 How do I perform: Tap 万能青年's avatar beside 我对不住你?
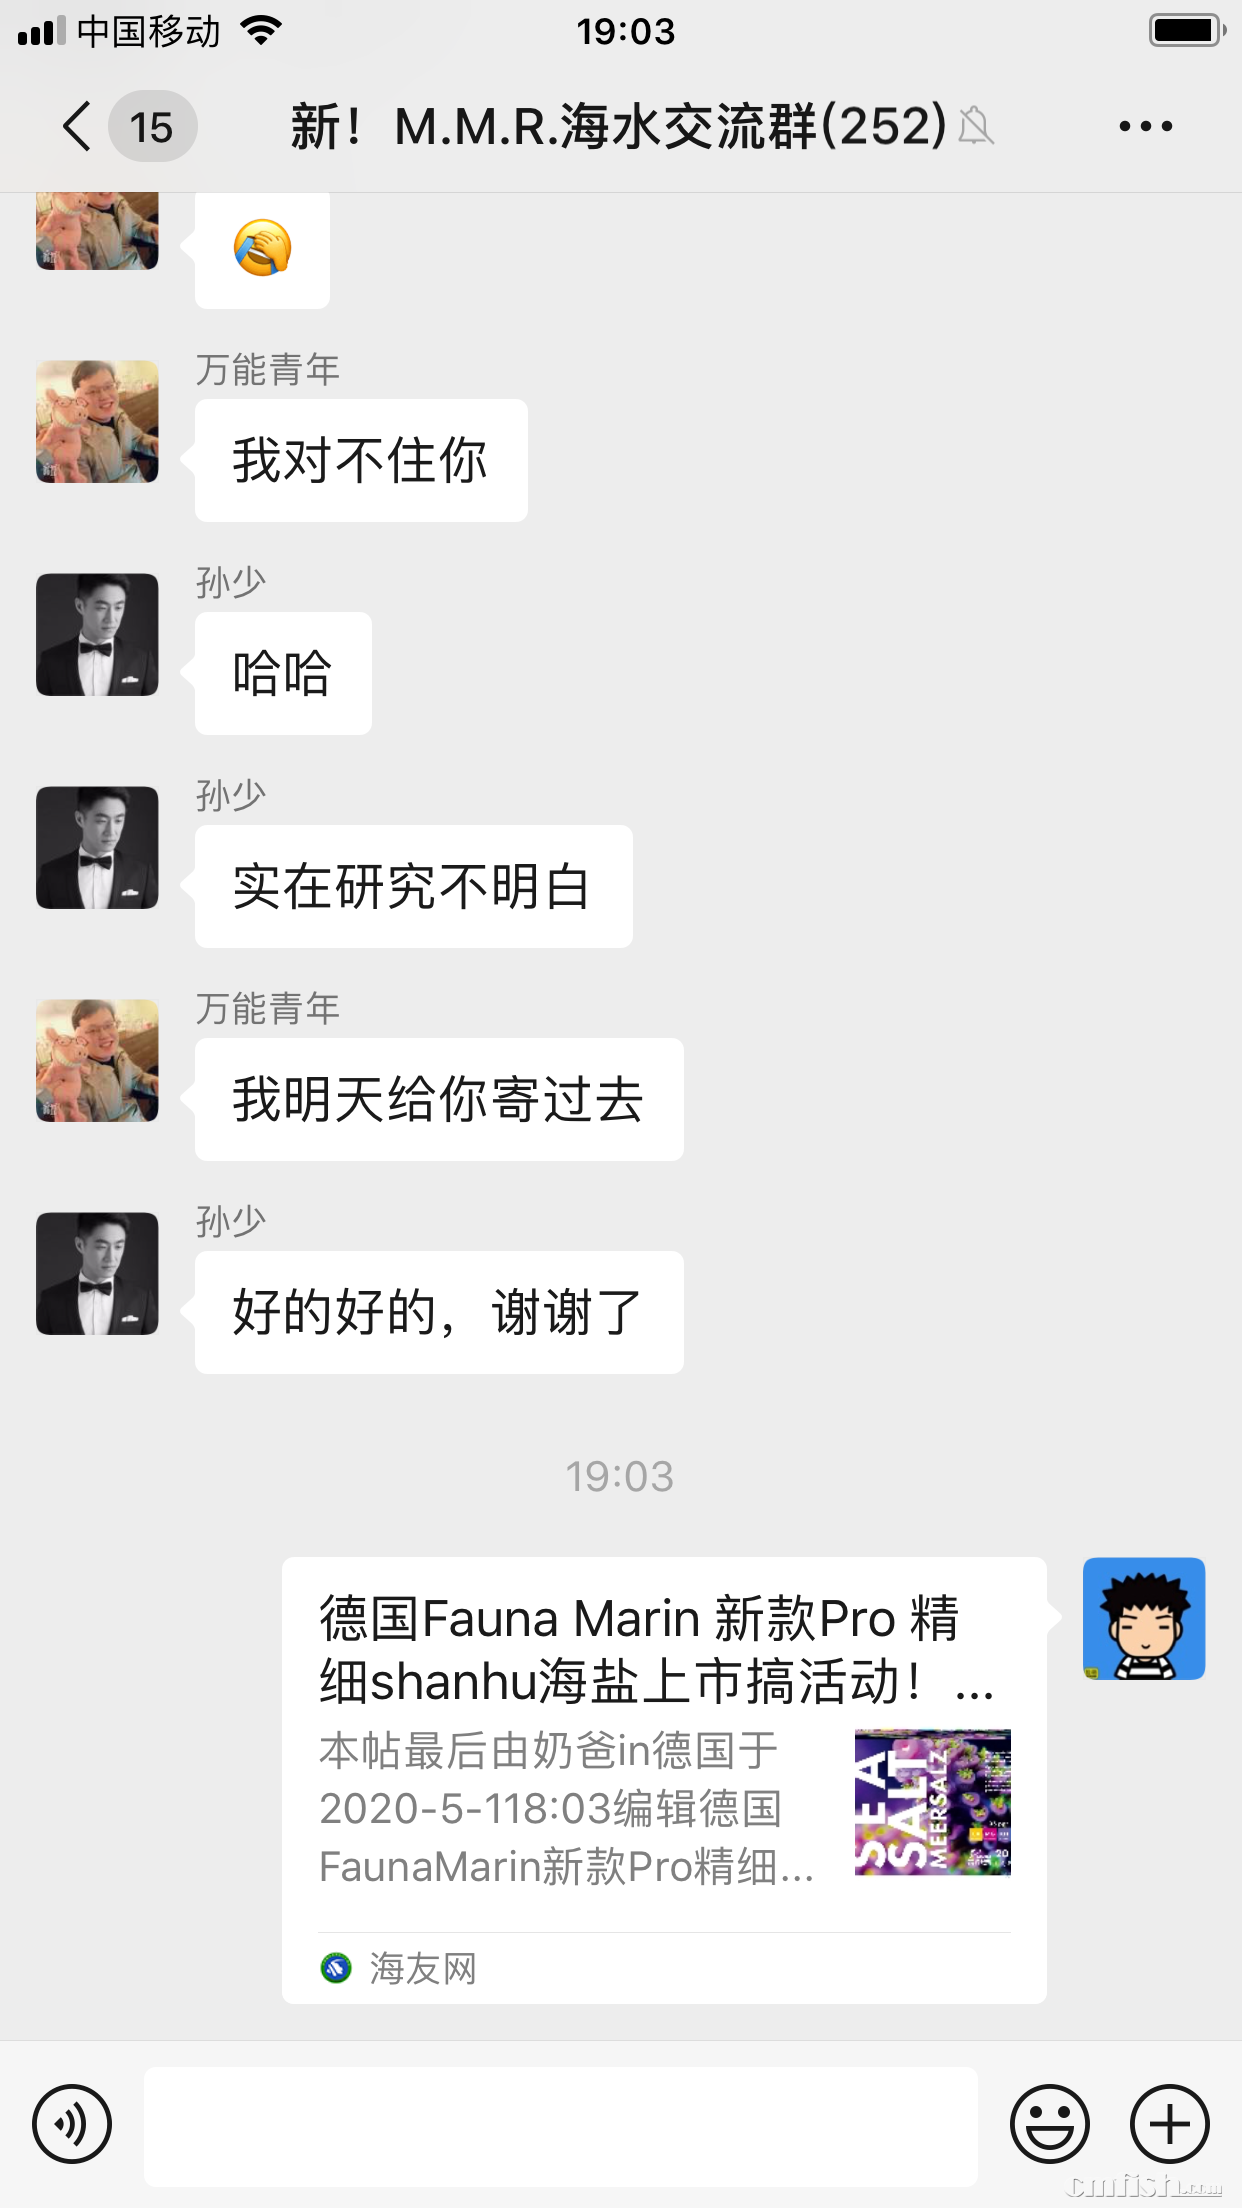pyautogui.click(x=97, y=422)
